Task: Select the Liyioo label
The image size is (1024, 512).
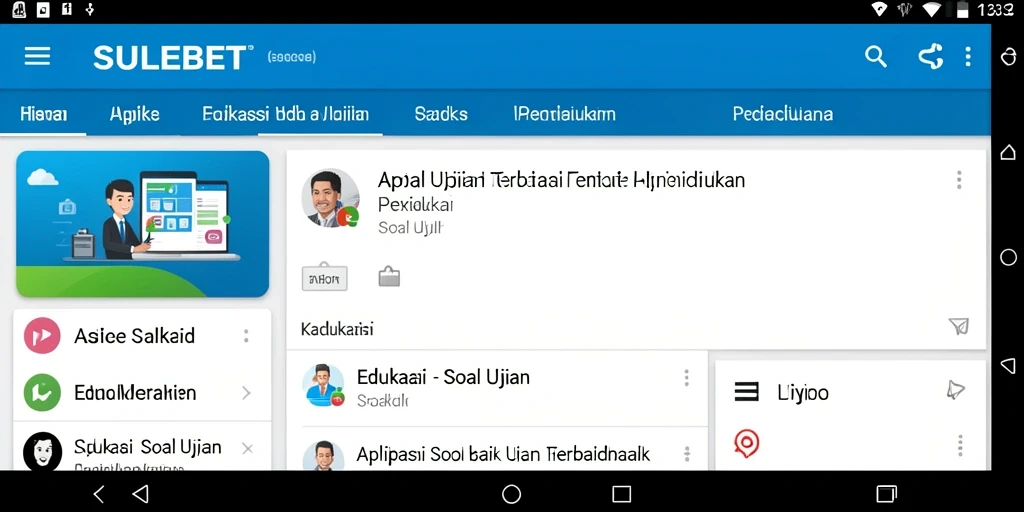Action: pos(803,392)
